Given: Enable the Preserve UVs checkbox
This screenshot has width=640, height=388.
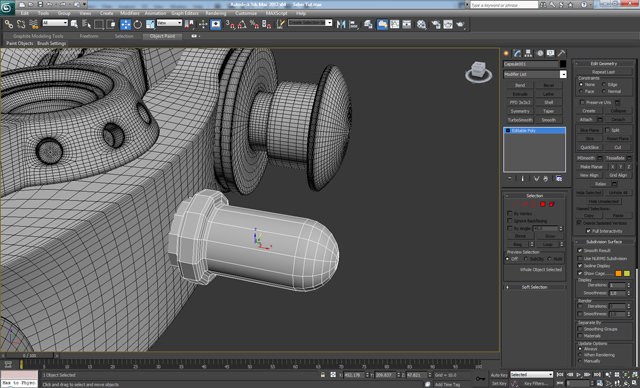Looking at the screenshot, I should point(582,102).
